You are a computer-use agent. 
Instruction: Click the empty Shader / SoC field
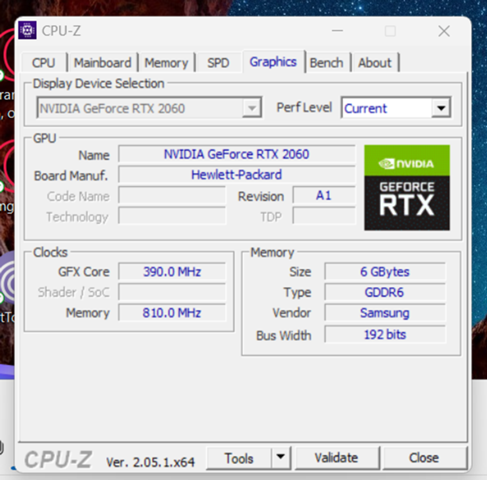click(x=172, y=292)
